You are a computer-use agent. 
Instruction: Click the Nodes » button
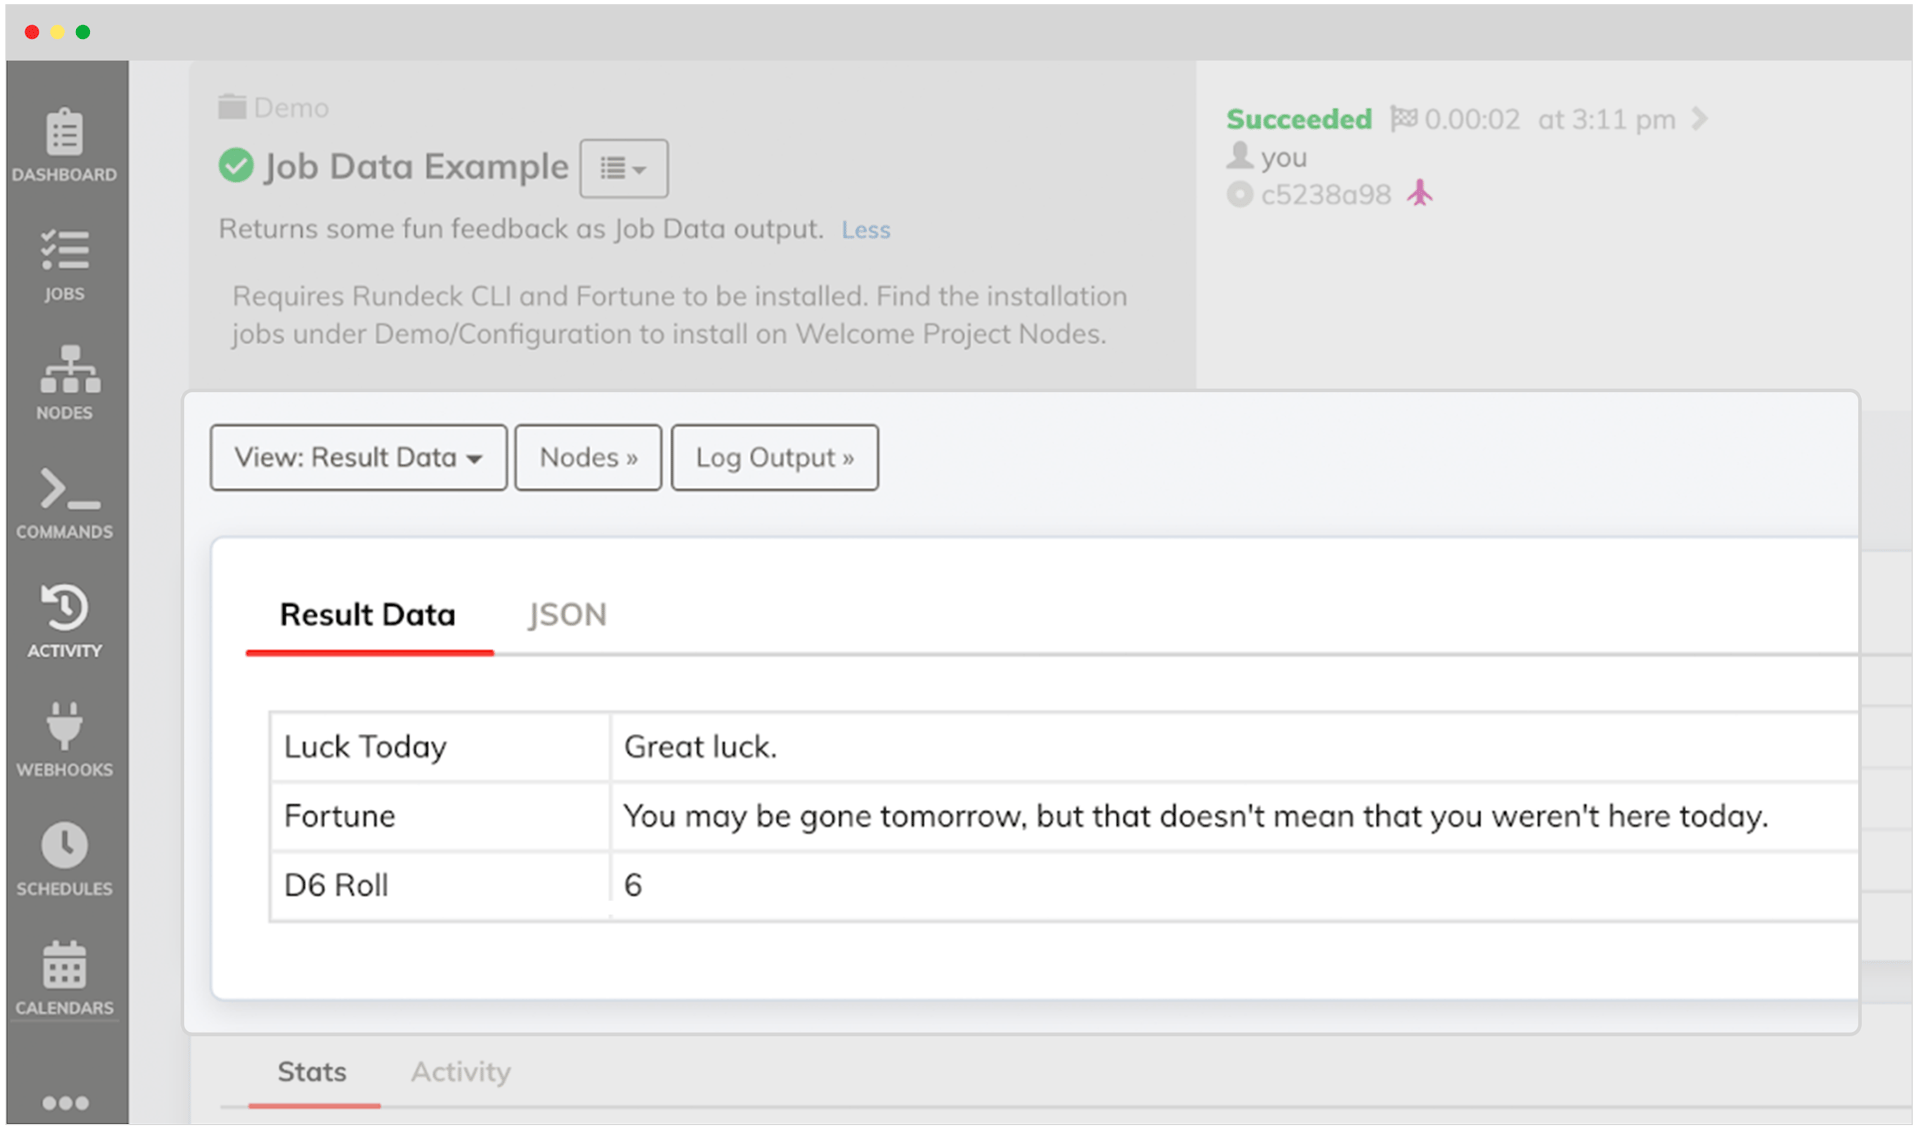[x=588, y=458]
